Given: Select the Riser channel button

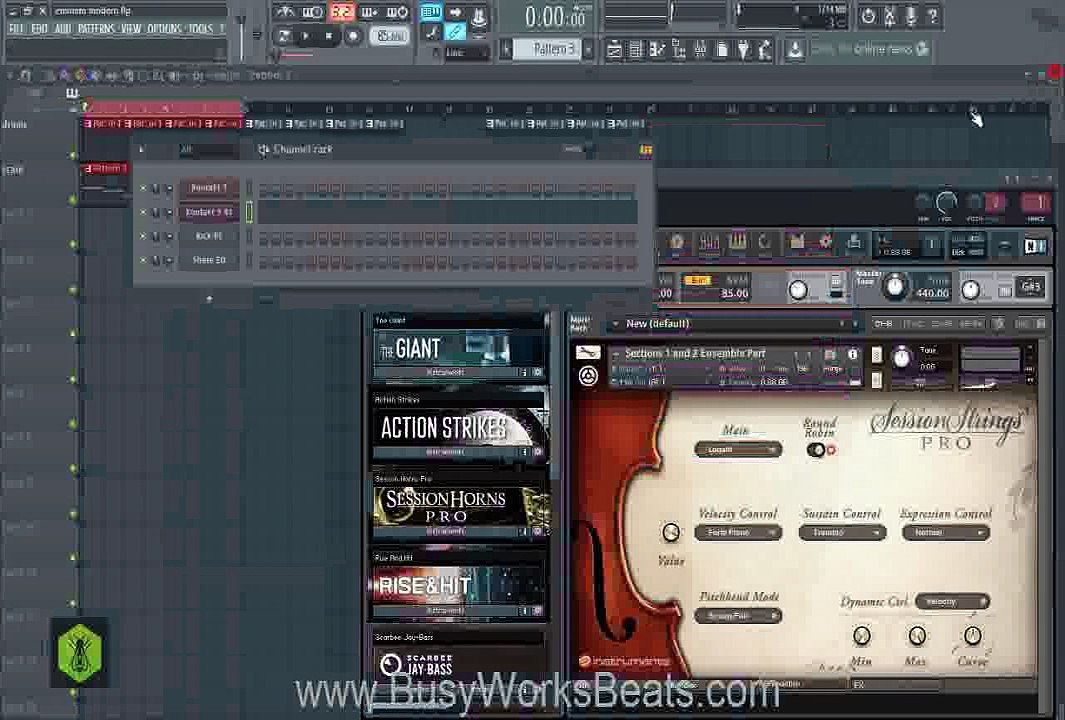Looking at the screenshot, I should coord(209,260).
